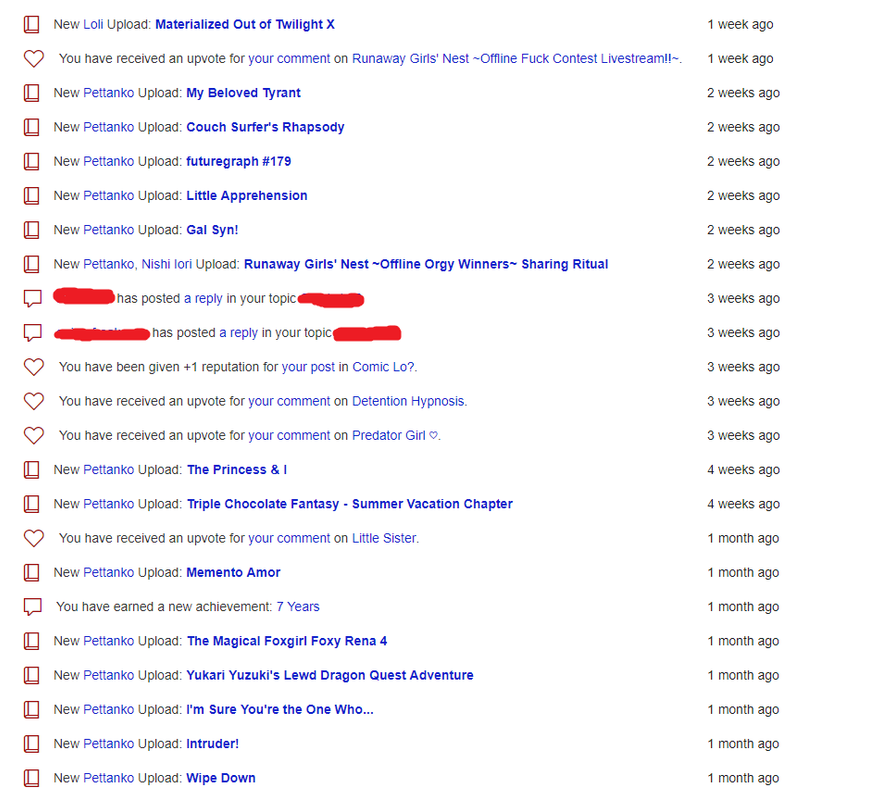This screenshot has height=800, width=882.
Task: Click the book icon next to Couch Surfer's Rhapsody
Action: pos(32,127)
